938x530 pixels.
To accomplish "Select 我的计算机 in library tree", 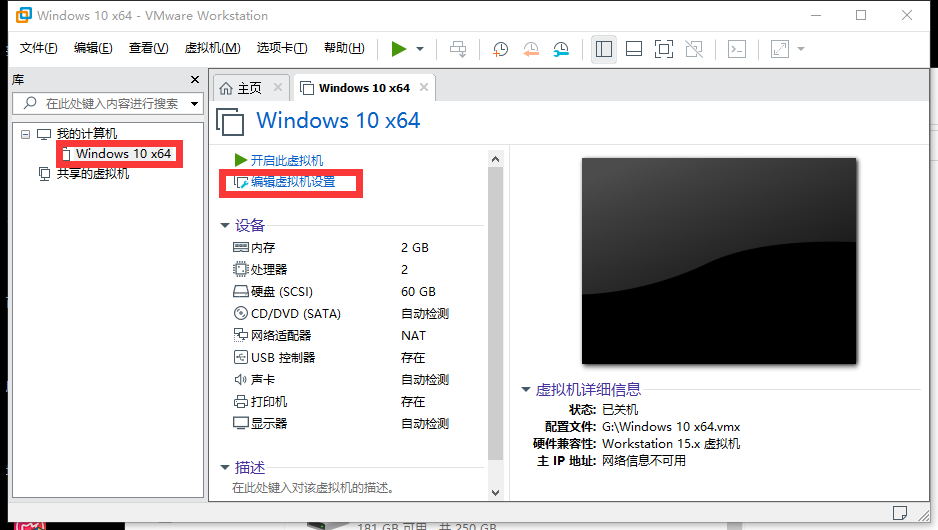I will click(x=87, y=133).
